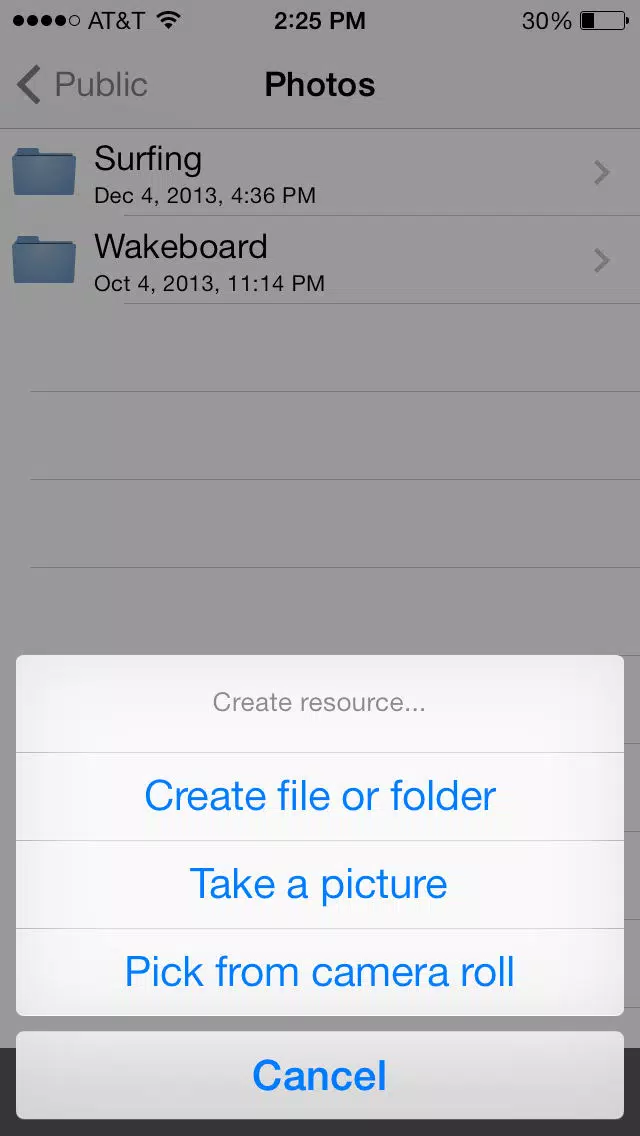640x1136 pixels.
Task: Tap the Surfing folder icon
Action: [x=43, y=172]
